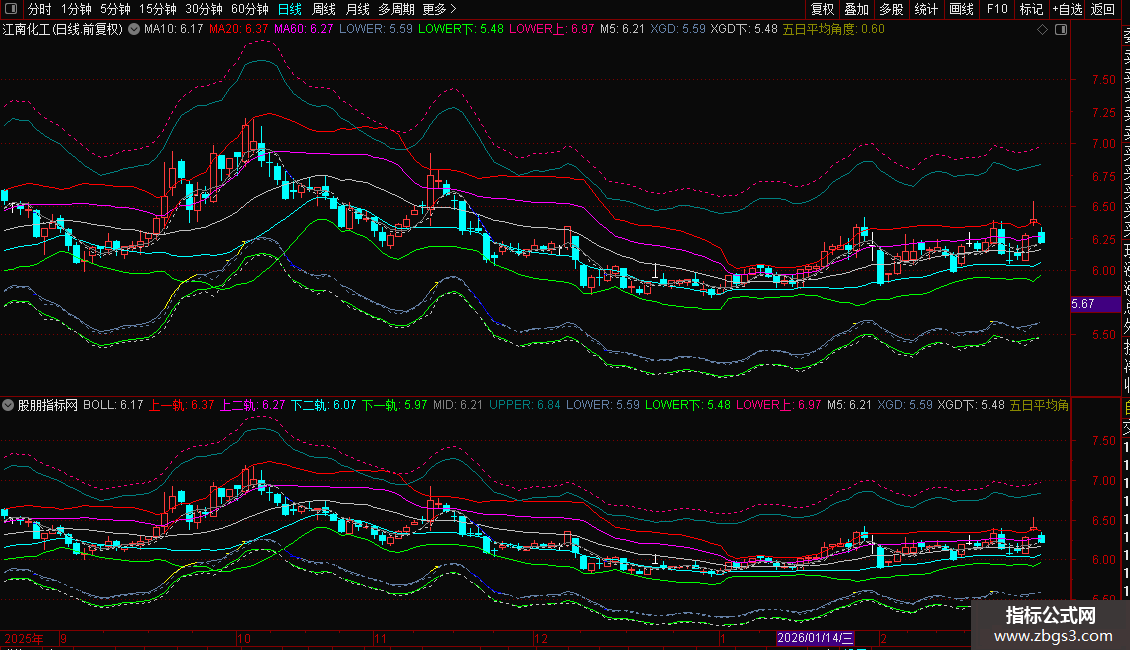Select the 日线 daily chart tab
Screen dimensions: 1130x650
click(290, 9)
